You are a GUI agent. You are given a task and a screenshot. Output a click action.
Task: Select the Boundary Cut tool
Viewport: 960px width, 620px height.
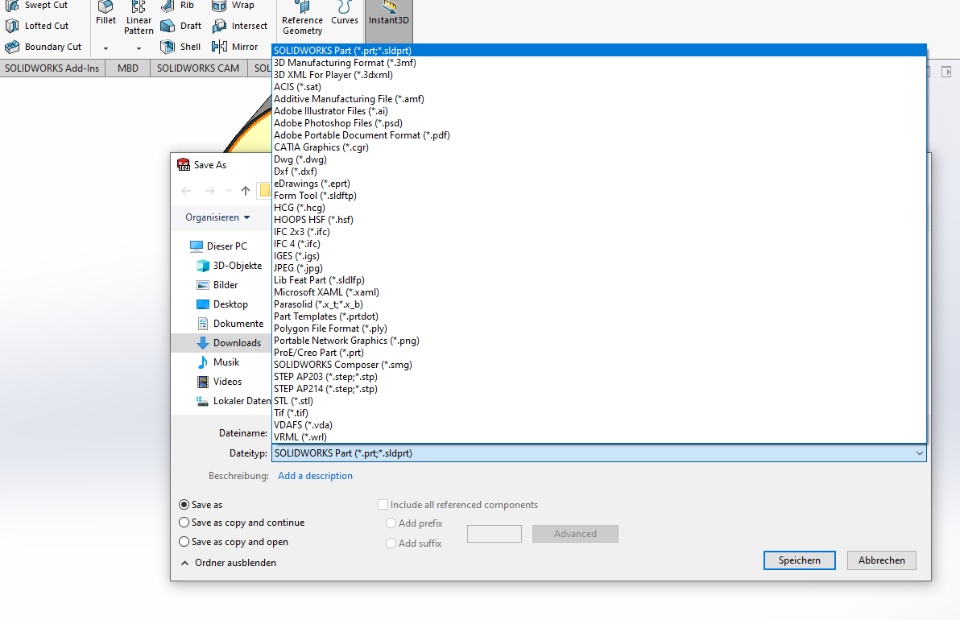click(x=43, y=47)
